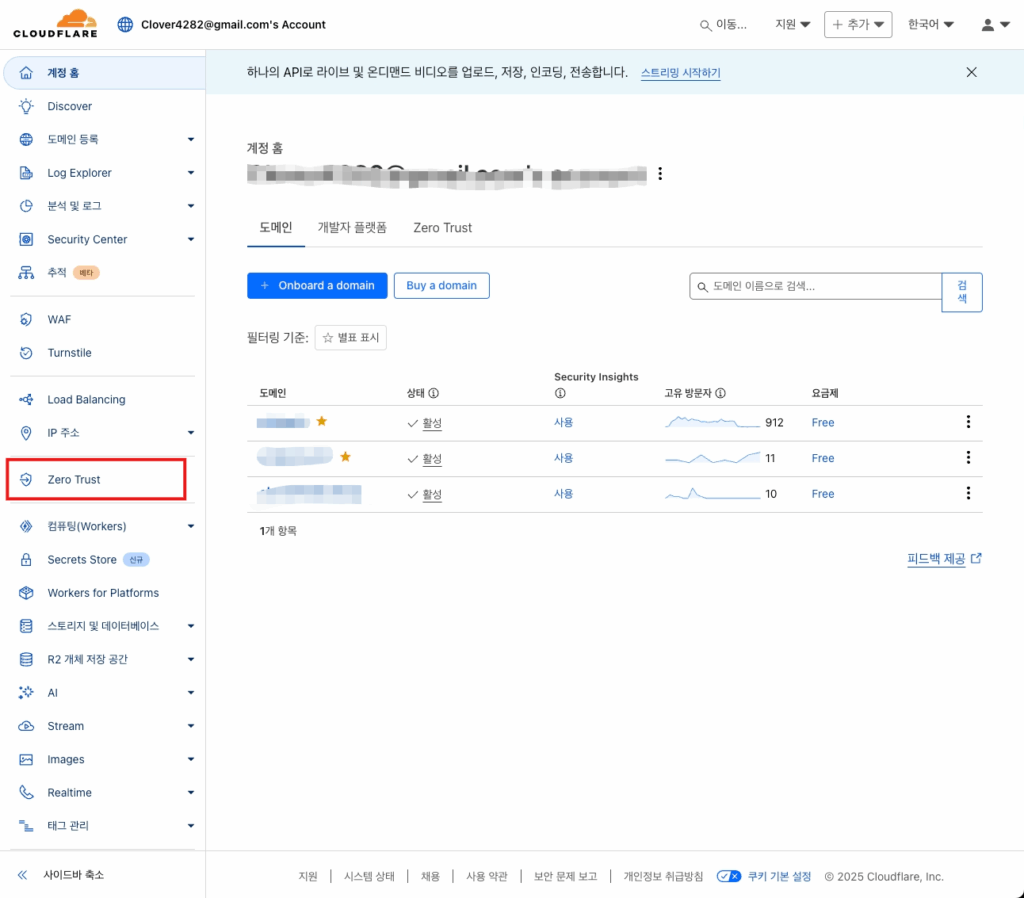Expand the Log Explorer section arrow
The height and width of the screenshot is (898, 1024).
coord(191,172)
